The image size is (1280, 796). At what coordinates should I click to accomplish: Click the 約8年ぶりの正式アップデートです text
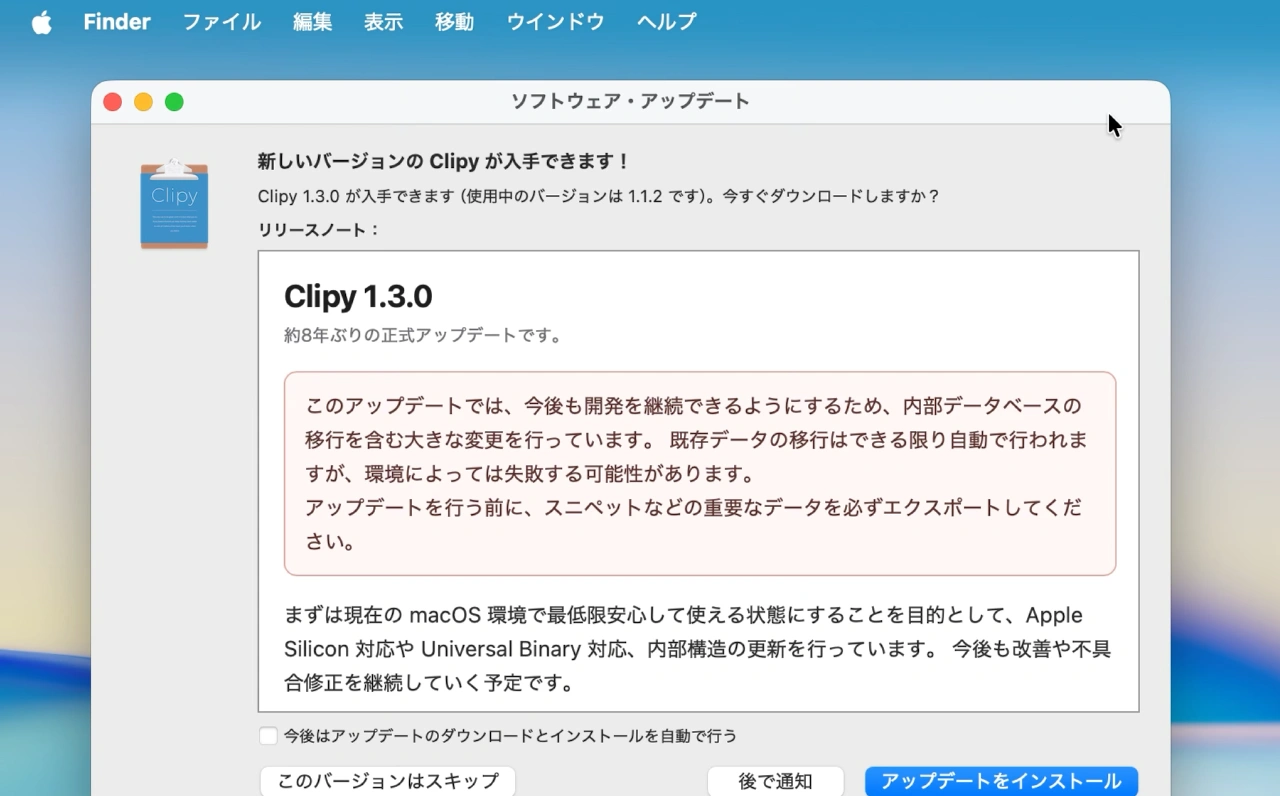click(423, 336)
